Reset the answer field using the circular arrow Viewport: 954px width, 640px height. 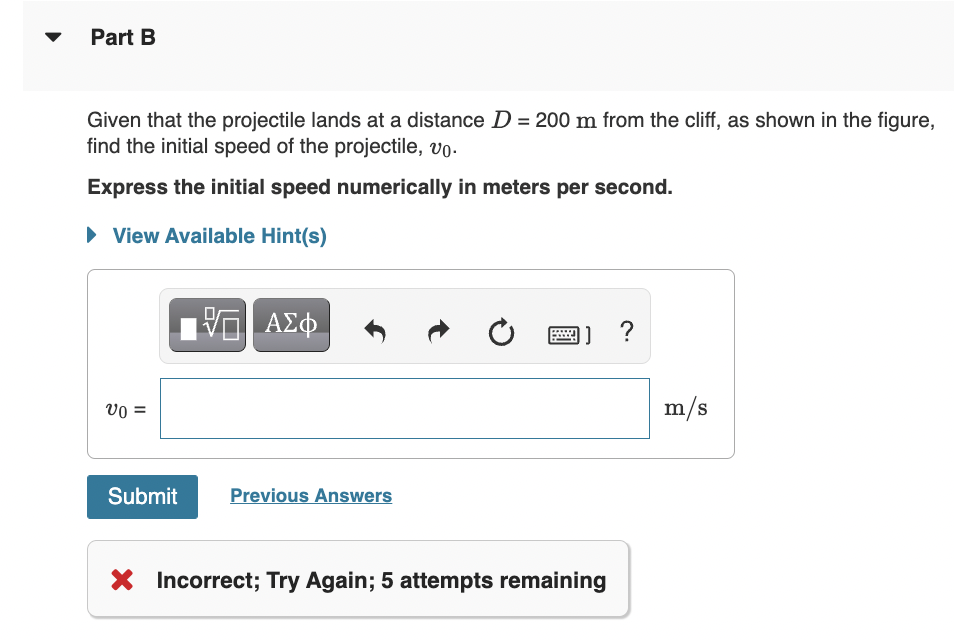coord(501,332)
